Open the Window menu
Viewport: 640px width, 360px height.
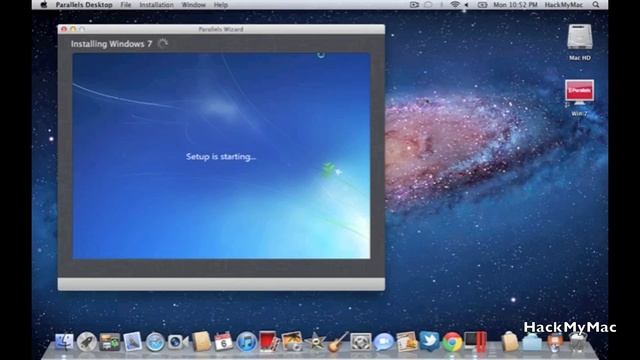coord(193,5)
